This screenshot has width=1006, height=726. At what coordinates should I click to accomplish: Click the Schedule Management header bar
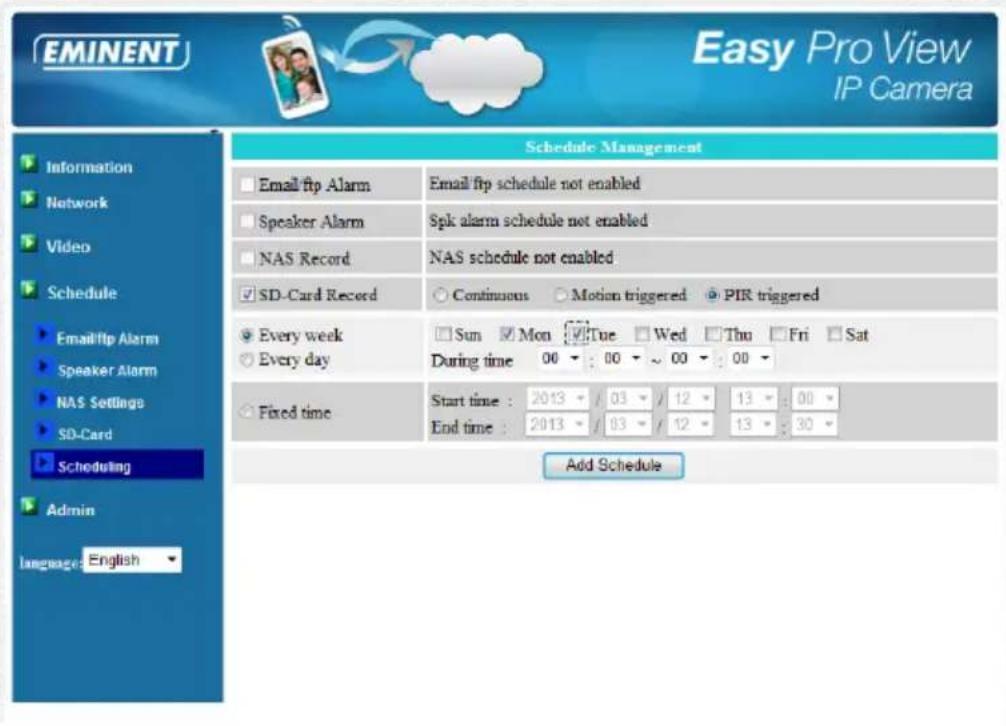click(x=614, y=147)
